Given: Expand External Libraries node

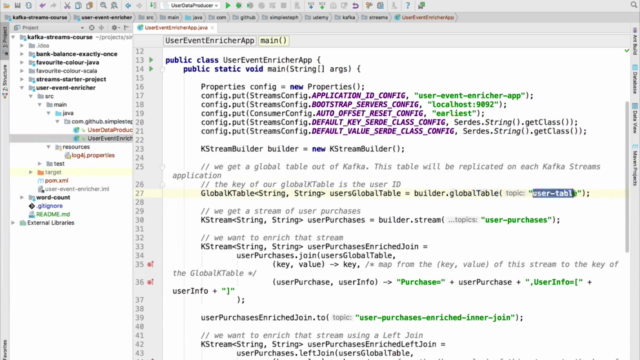Looking at the screenshot, I should coord(13,223).
